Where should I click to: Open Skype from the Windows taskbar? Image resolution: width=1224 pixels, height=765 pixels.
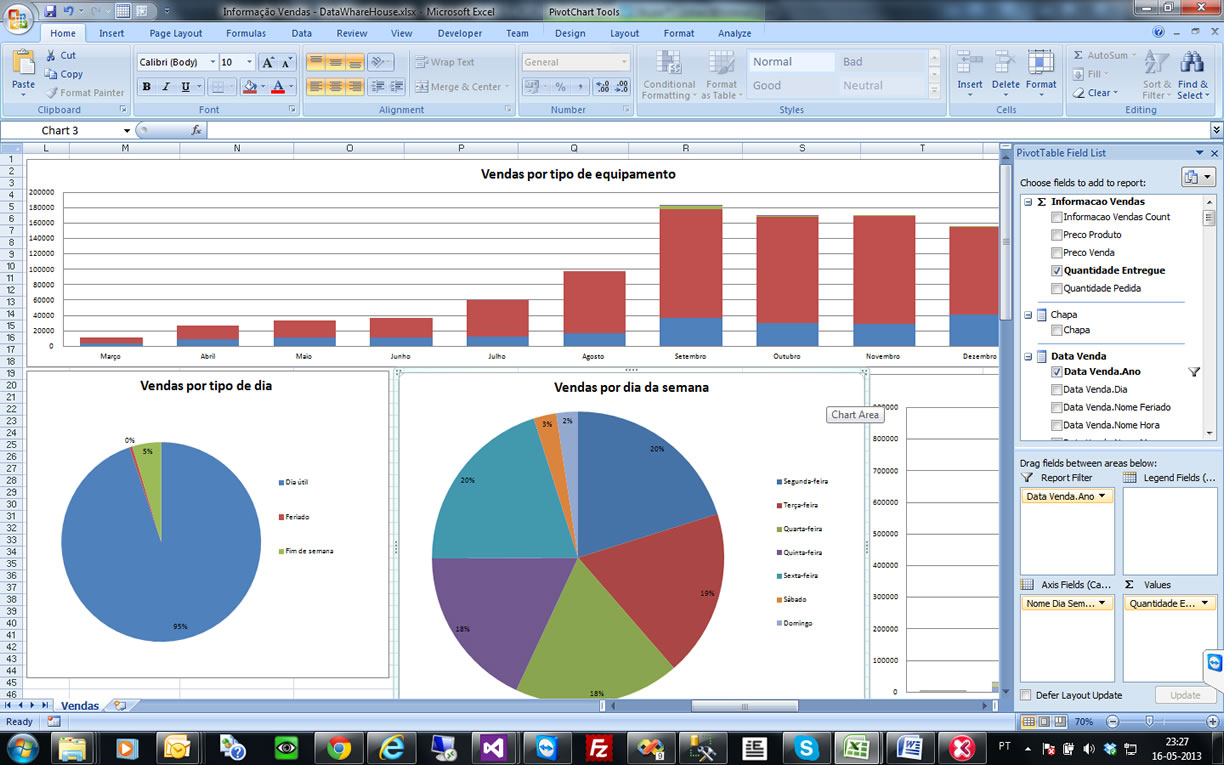point(807,747)
